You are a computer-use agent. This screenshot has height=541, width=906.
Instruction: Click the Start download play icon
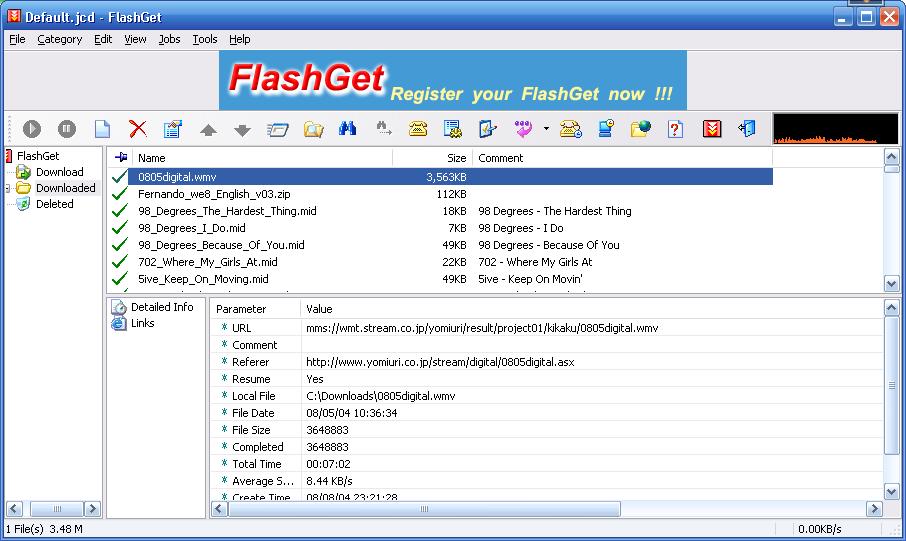32,128
